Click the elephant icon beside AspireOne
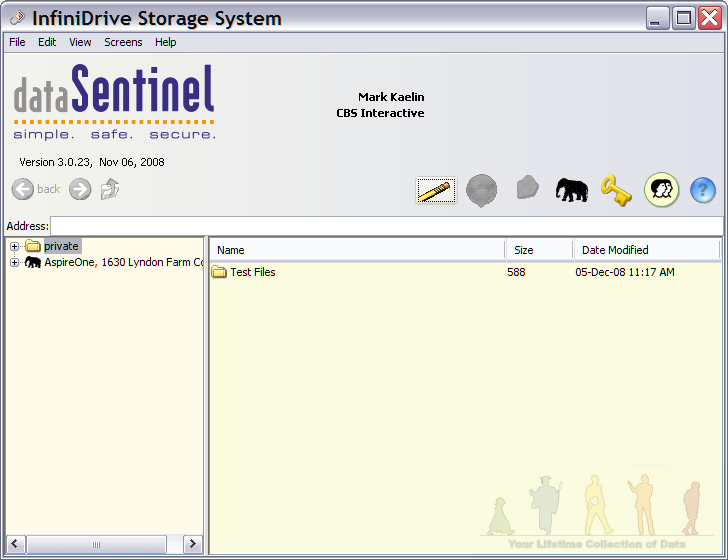 coord(32,262)
